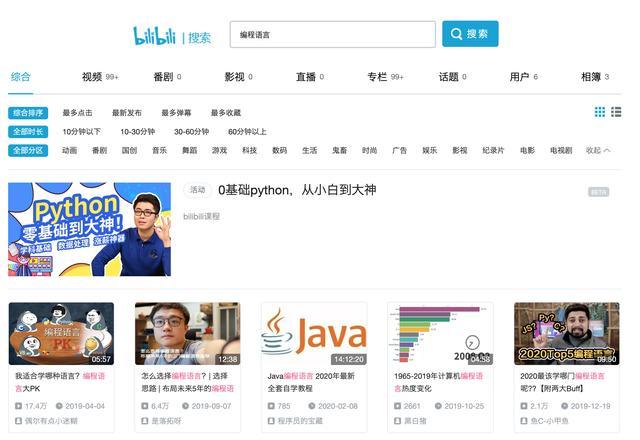This screenshot has height=440, width=640.
Task: Filter duration by 10-30分钟
Action: click(138, 132)
